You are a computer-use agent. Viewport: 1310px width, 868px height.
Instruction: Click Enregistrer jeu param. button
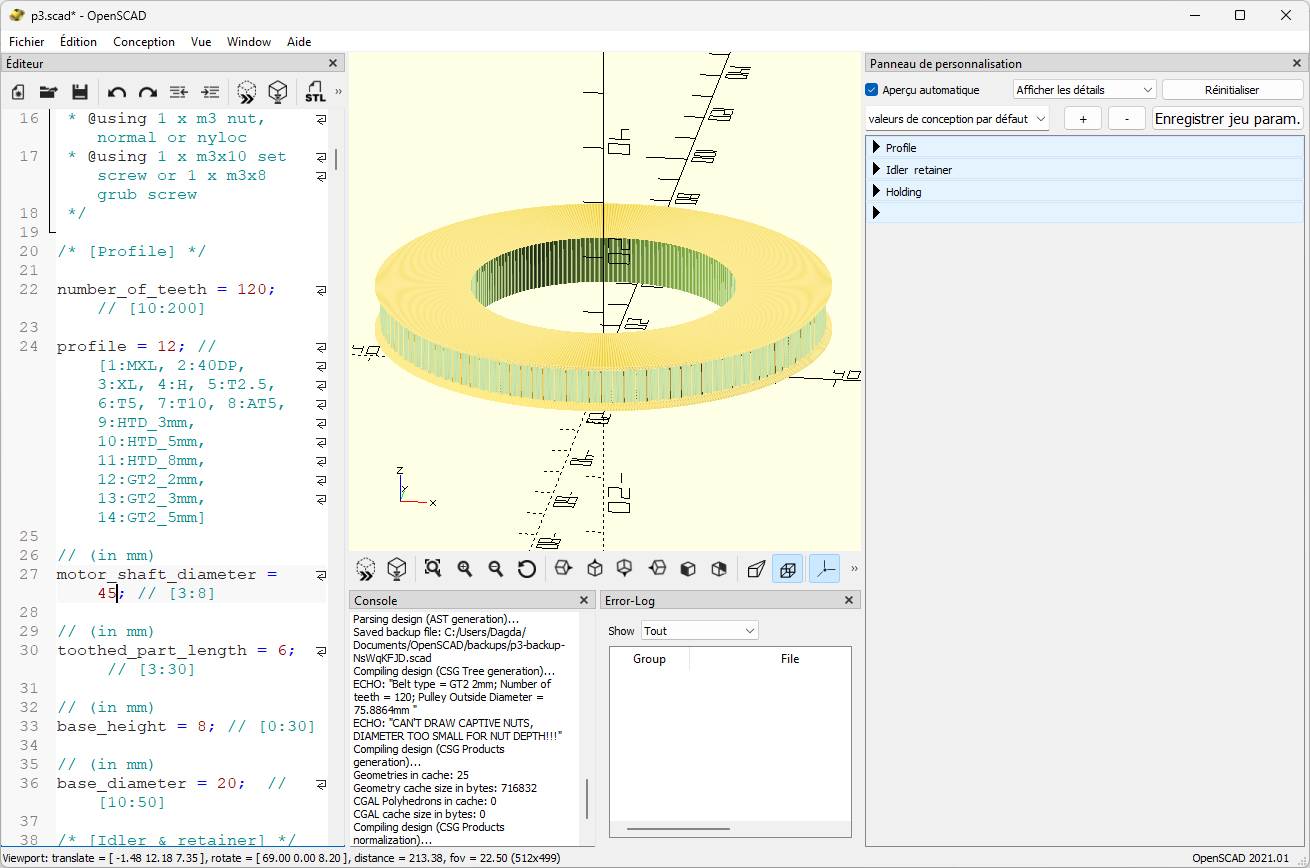[1228, 119]
